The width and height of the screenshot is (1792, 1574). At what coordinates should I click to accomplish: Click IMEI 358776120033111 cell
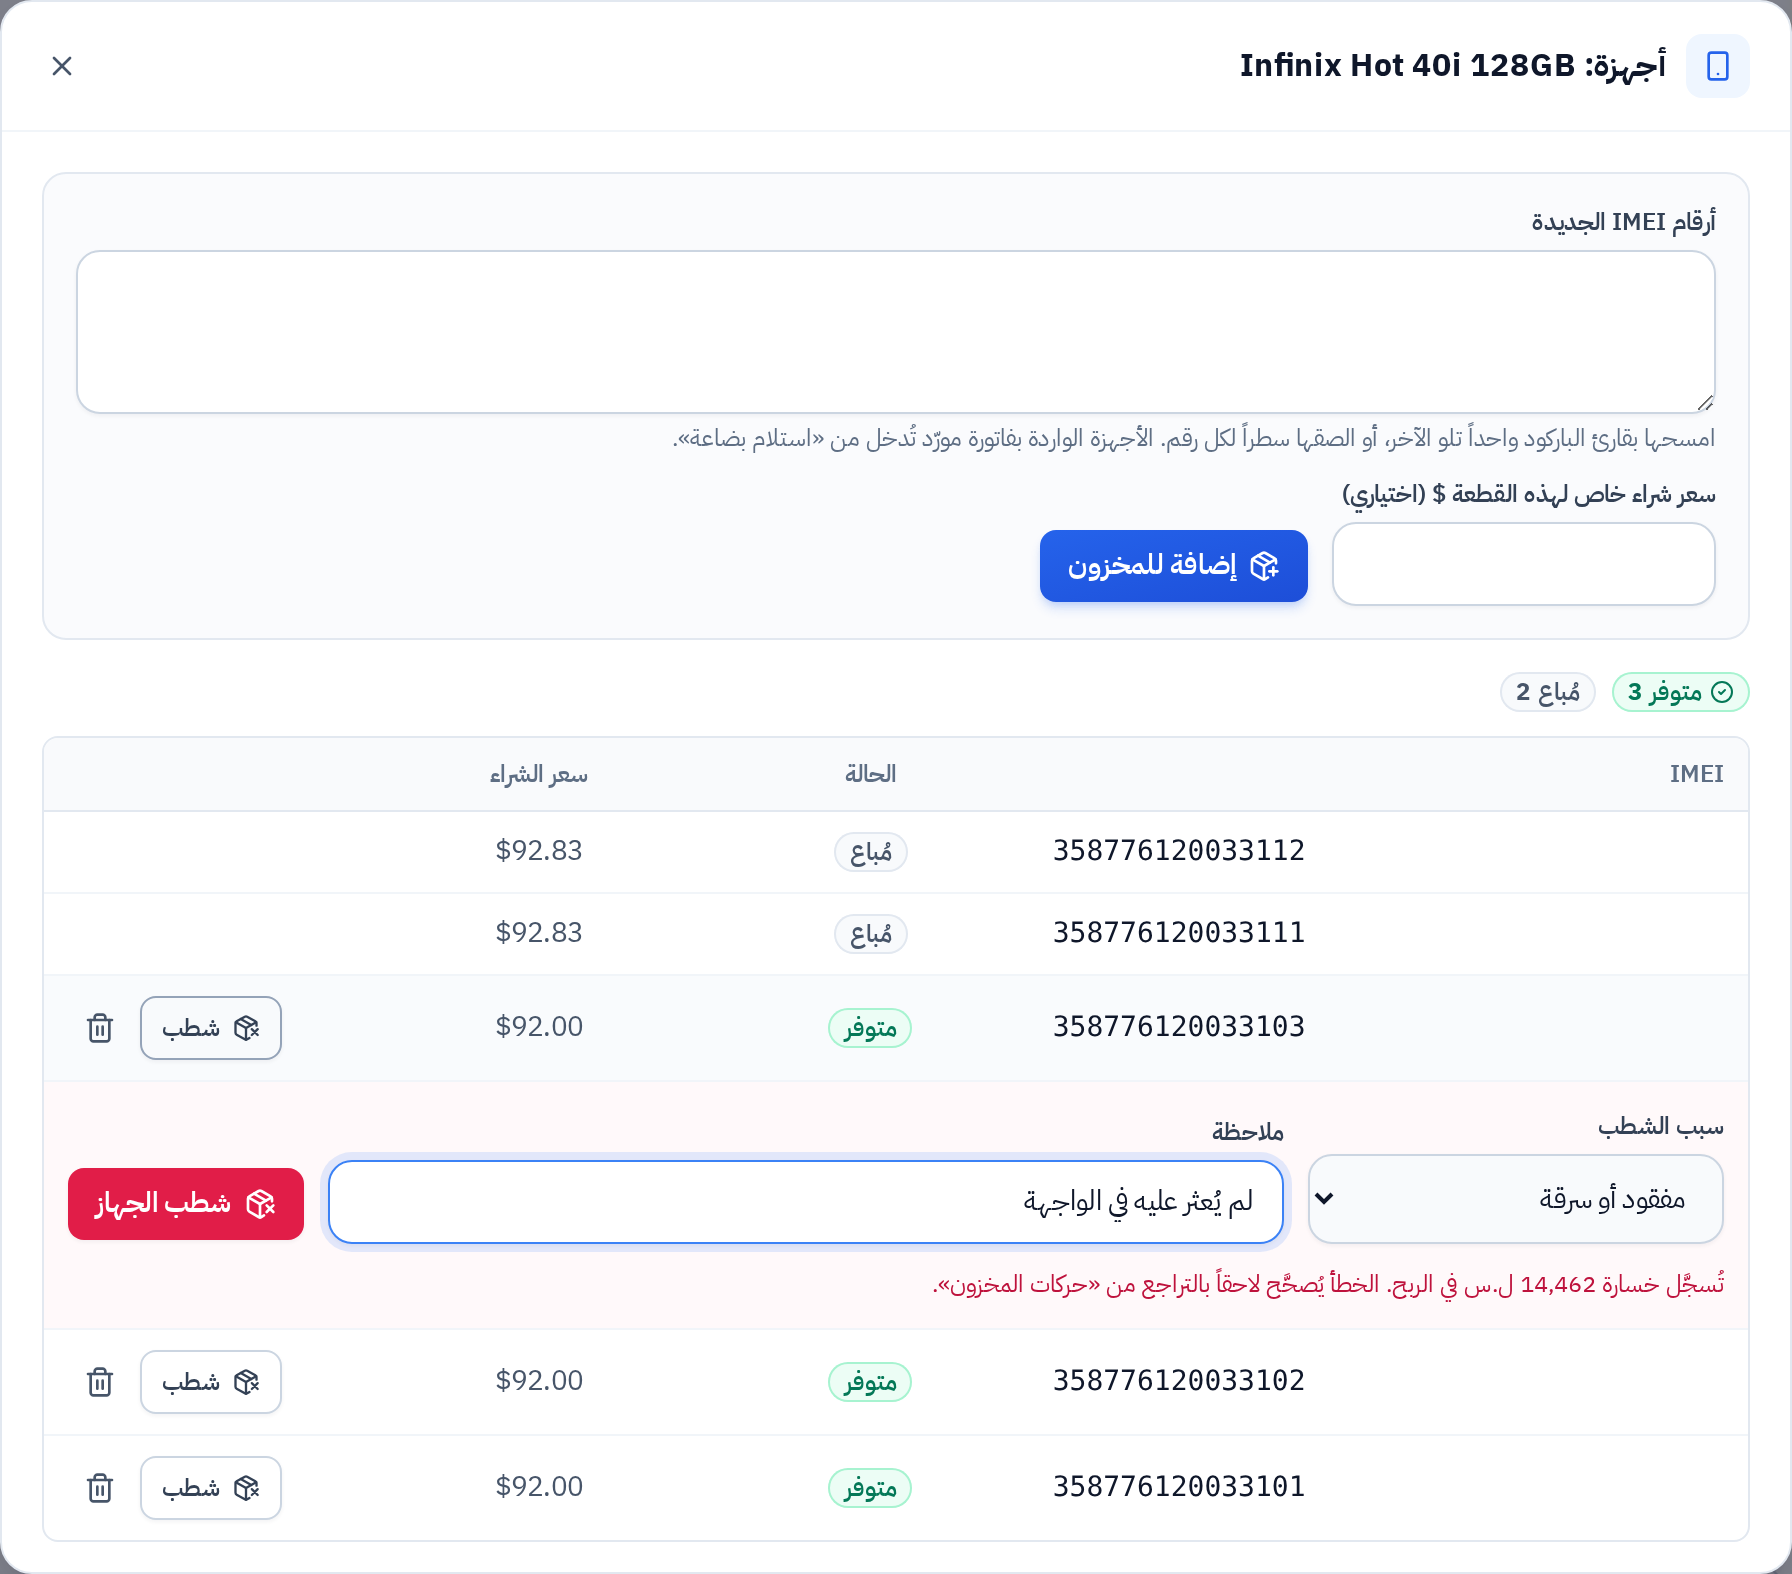click(x=1179, y=933)
